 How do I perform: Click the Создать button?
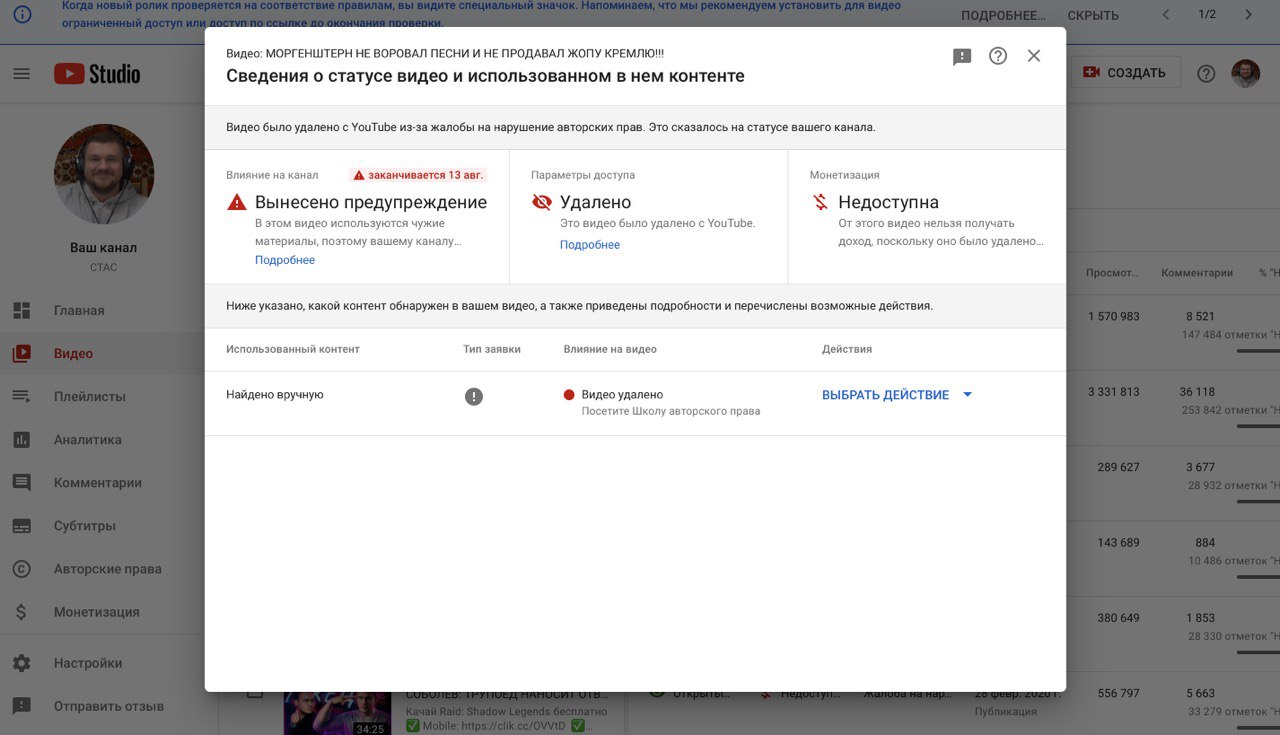(1126, 72)
